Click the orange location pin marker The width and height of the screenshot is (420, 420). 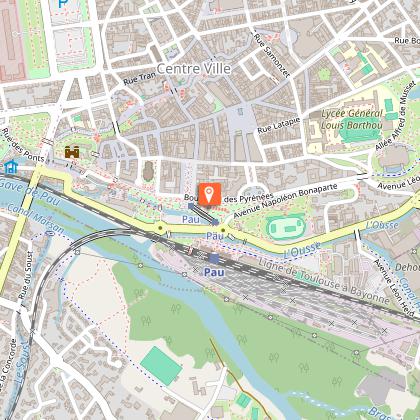click(x=210, y=194)
